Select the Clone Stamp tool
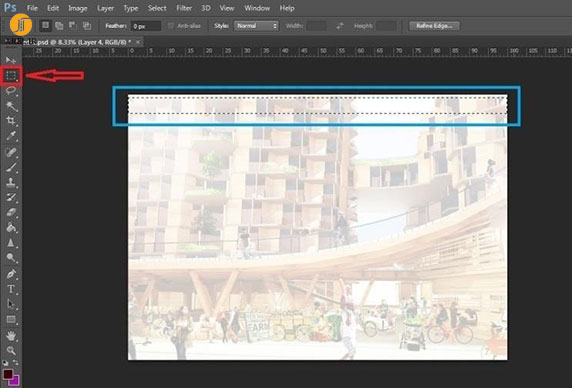Viewport: 572px width, 388px height. point(11,182)
